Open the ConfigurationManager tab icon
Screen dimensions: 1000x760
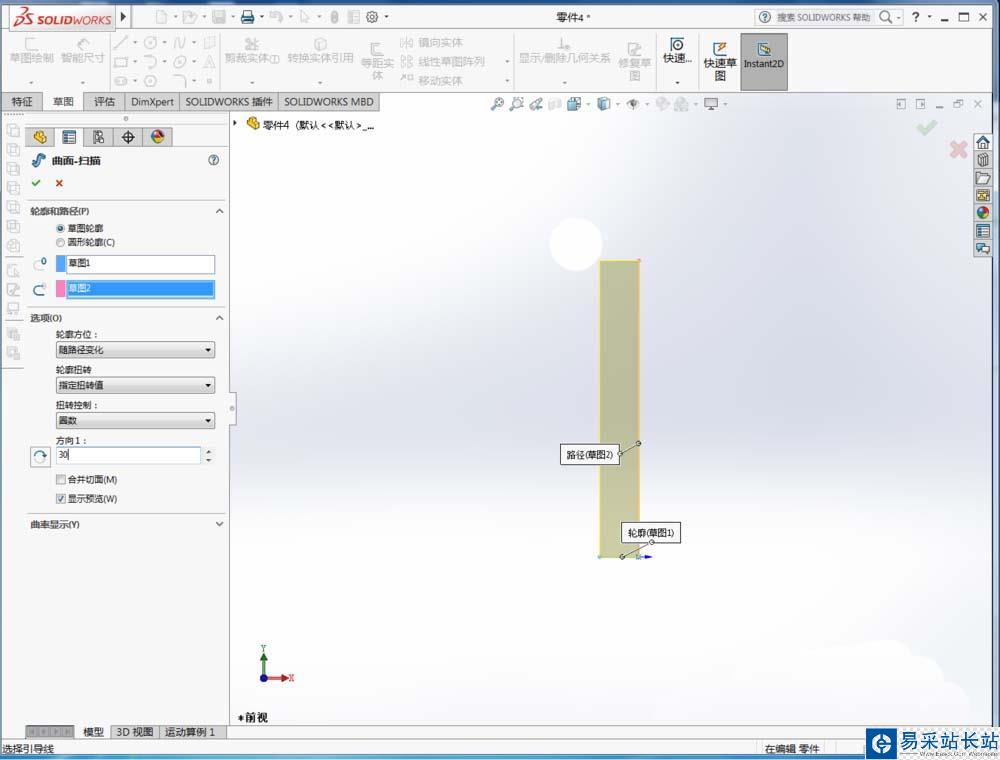[x=98, y=137]
